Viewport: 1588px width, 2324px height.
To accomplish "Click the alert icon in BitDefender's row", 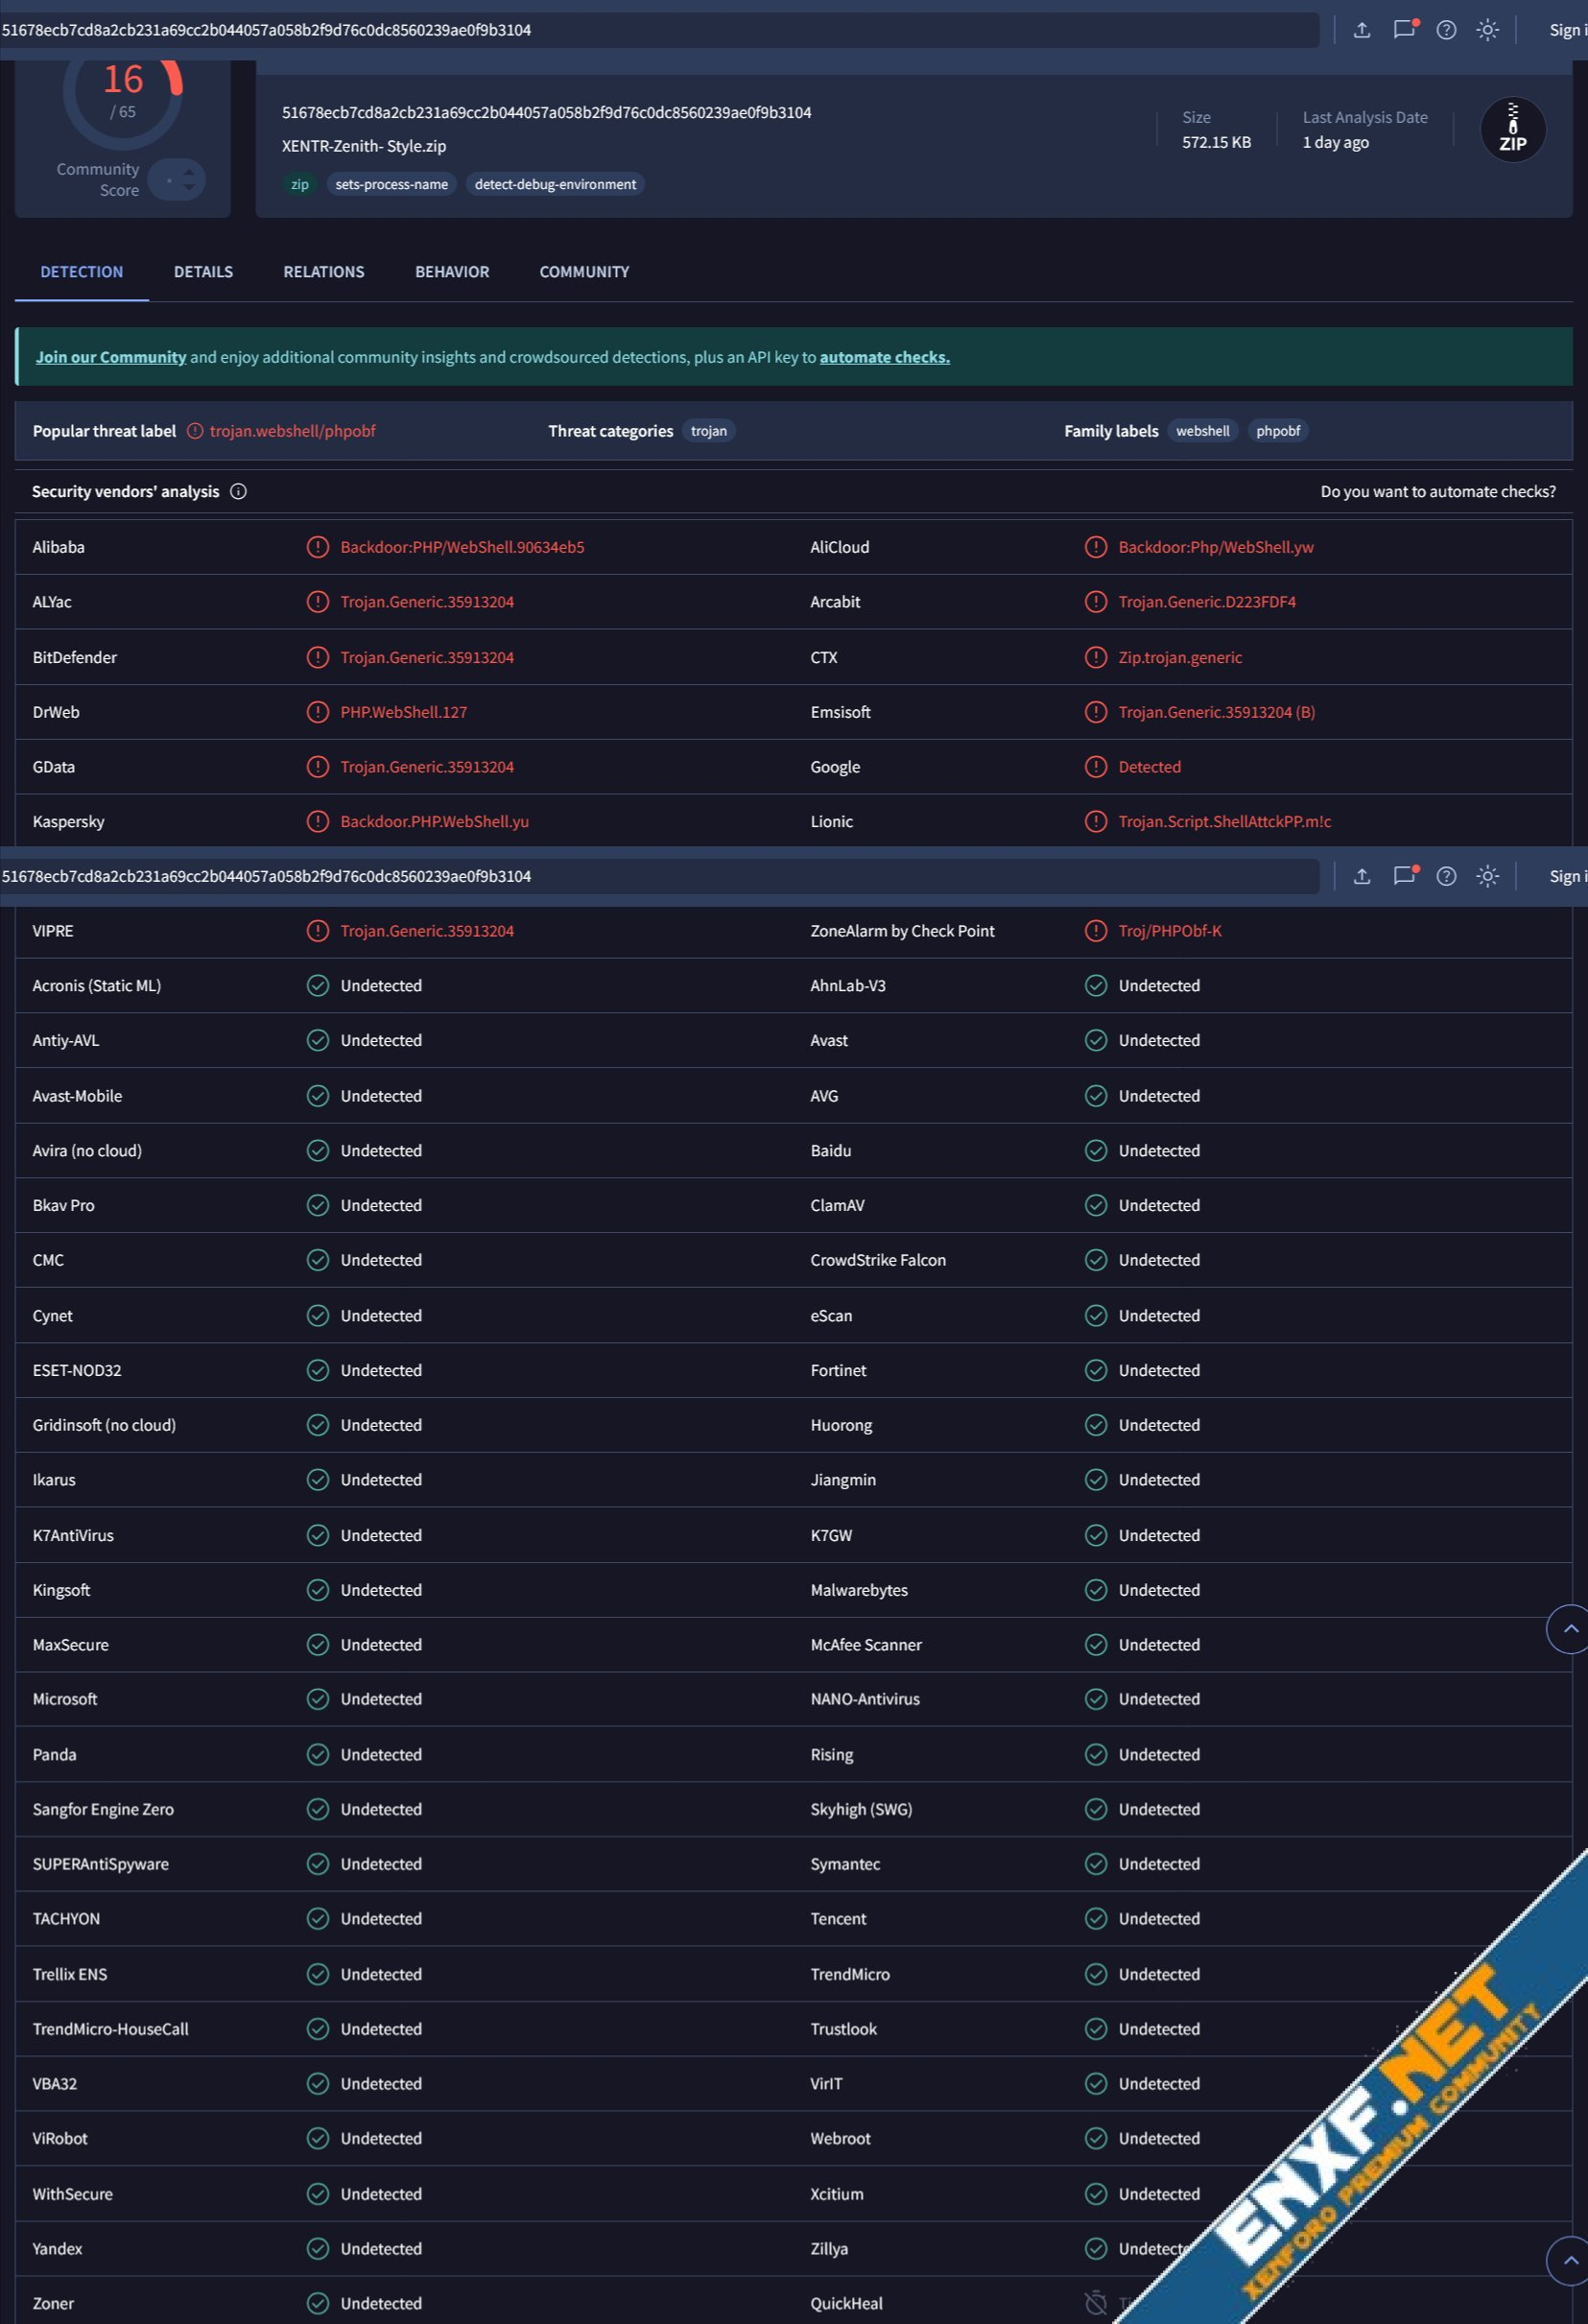I will 318,657.
